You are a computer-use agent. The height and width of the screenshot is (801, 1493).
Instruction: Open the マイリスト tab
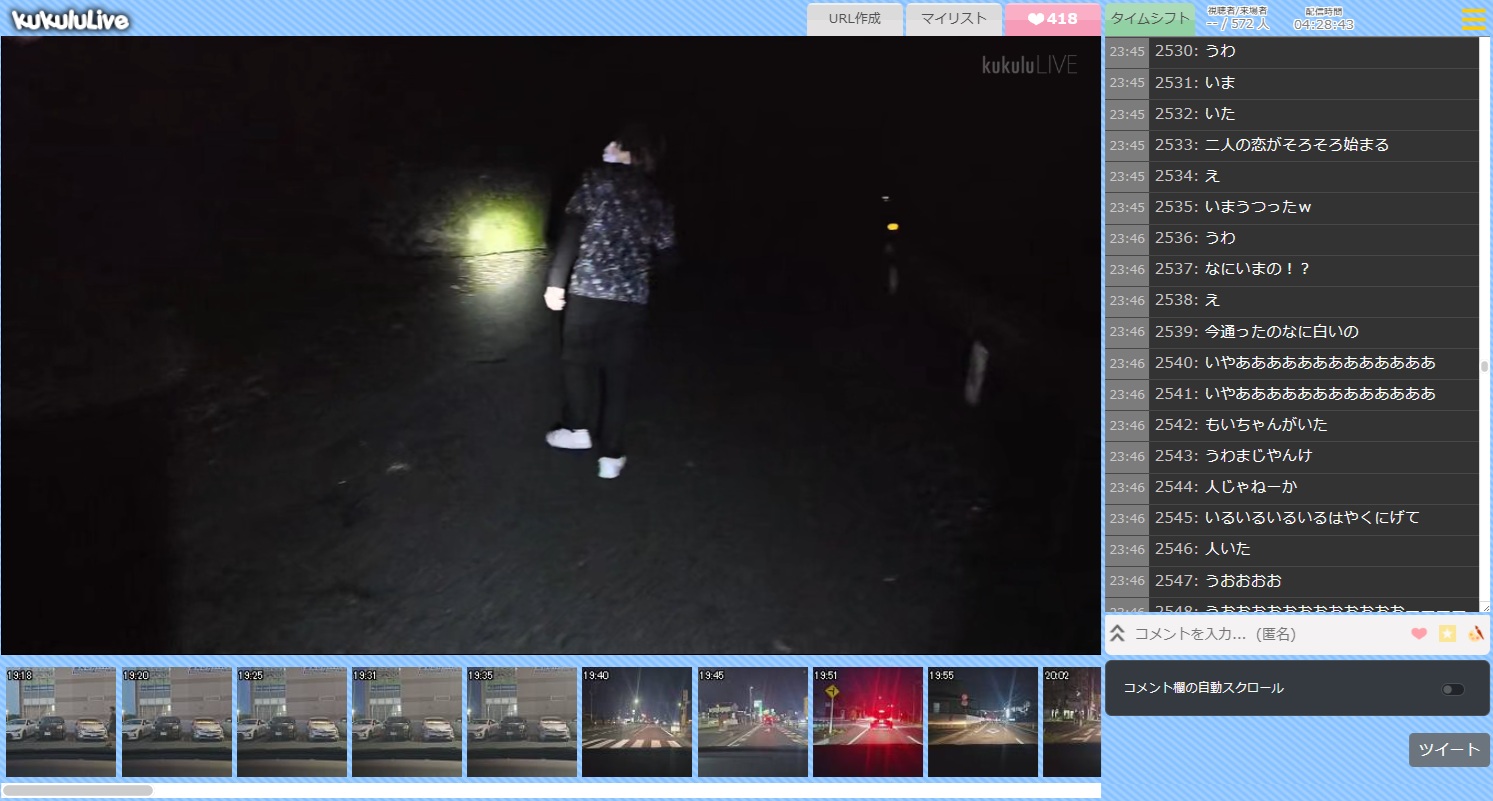pos(953,19)
